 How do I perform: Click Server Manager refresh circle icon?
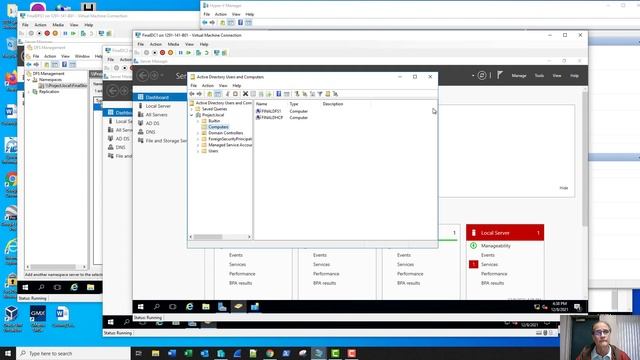point(482,76)
